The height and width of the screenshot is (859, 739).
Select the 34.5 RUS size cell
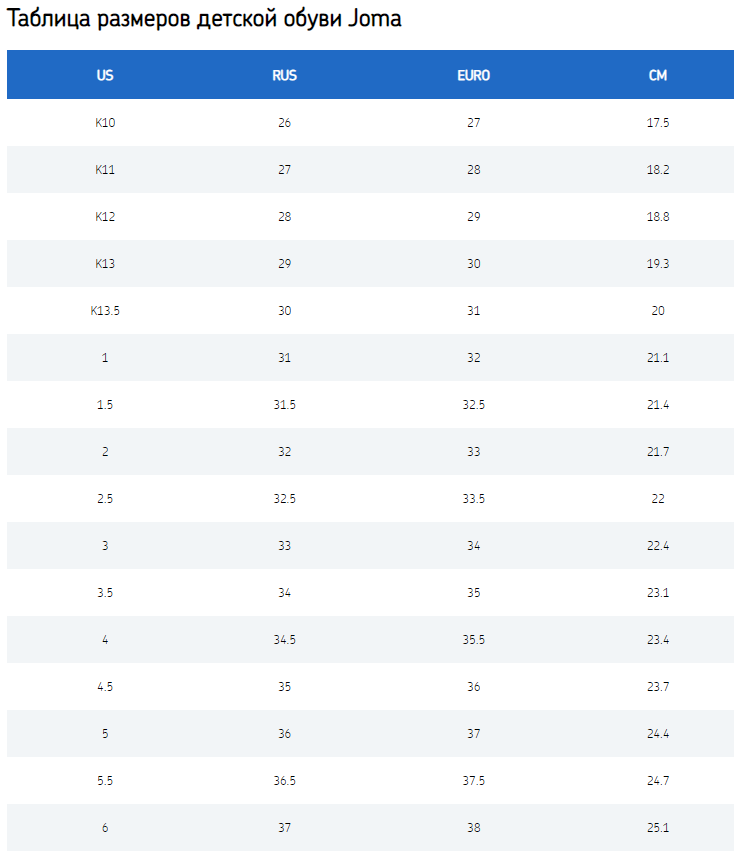pyautogui.click(x=285, y=640)
